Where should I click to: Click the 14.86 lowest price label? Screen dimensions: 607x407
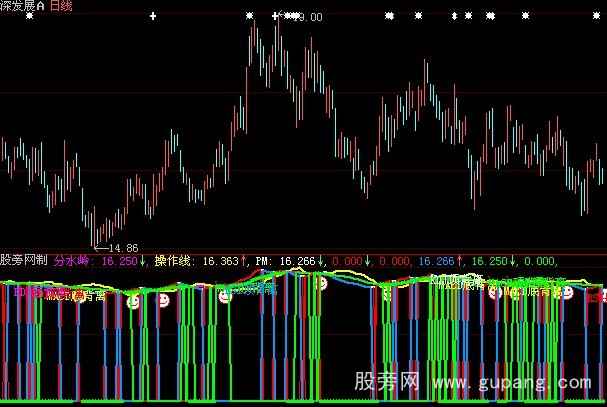[x=123, y=248]
